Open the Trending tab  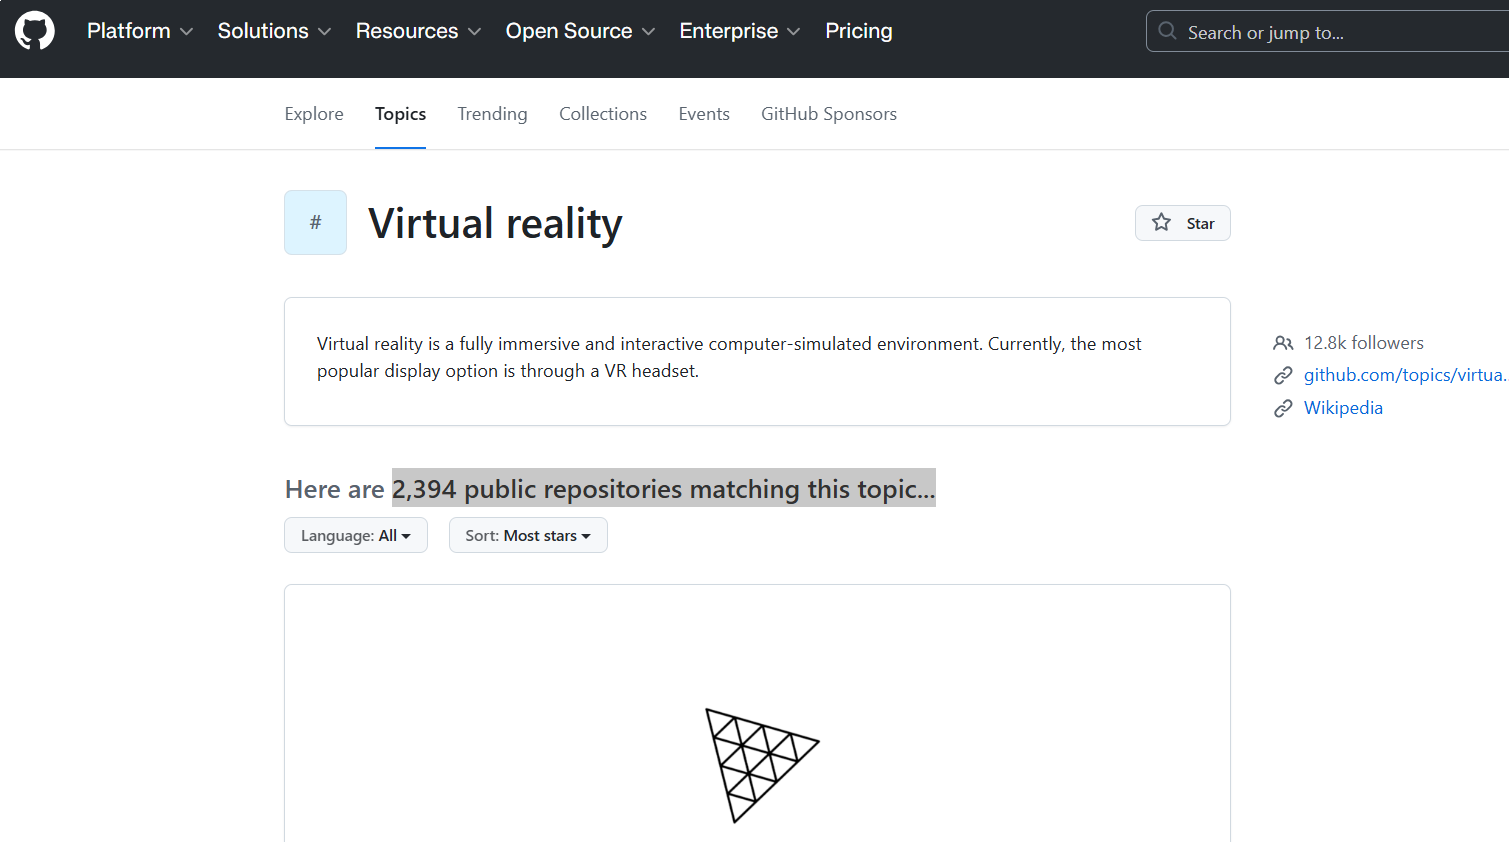[x=492, y=114]
